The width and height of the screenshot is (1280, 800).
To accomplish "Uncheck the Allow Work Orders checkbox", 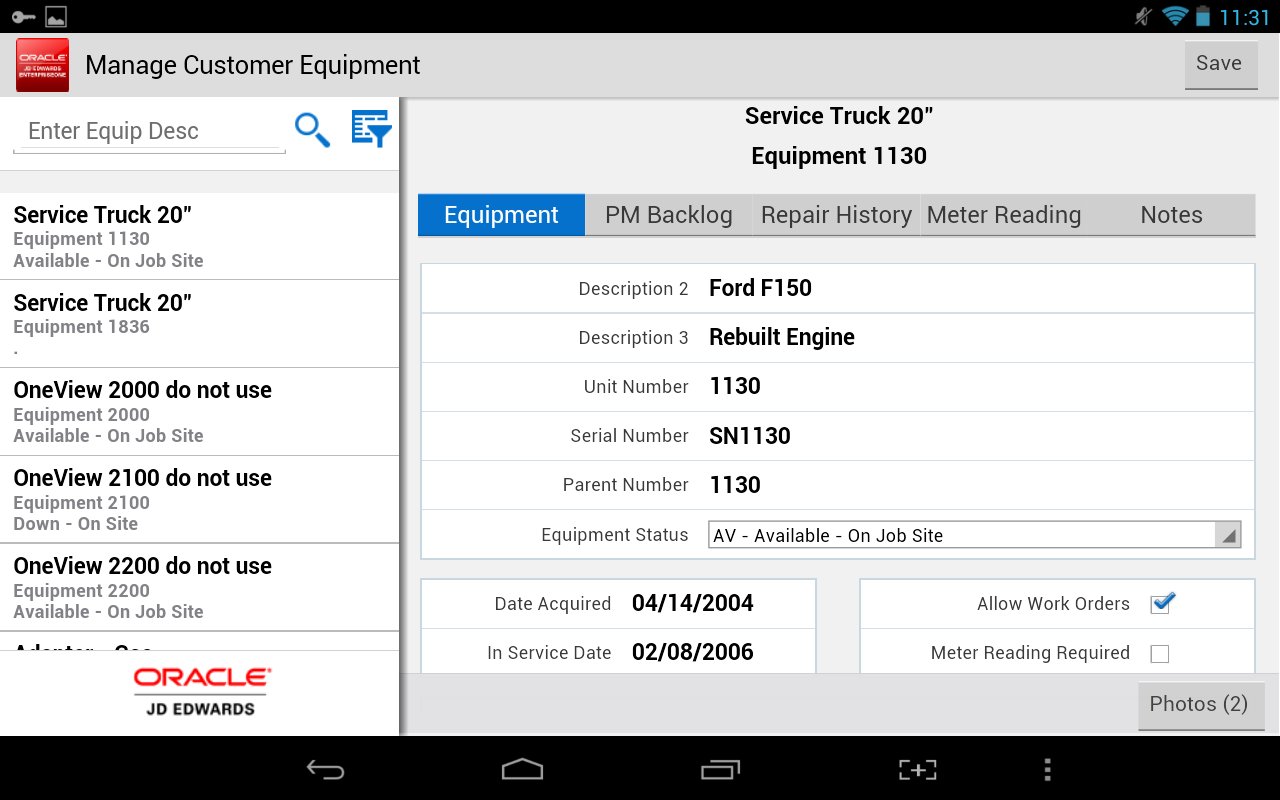I will click(1161, 603).
